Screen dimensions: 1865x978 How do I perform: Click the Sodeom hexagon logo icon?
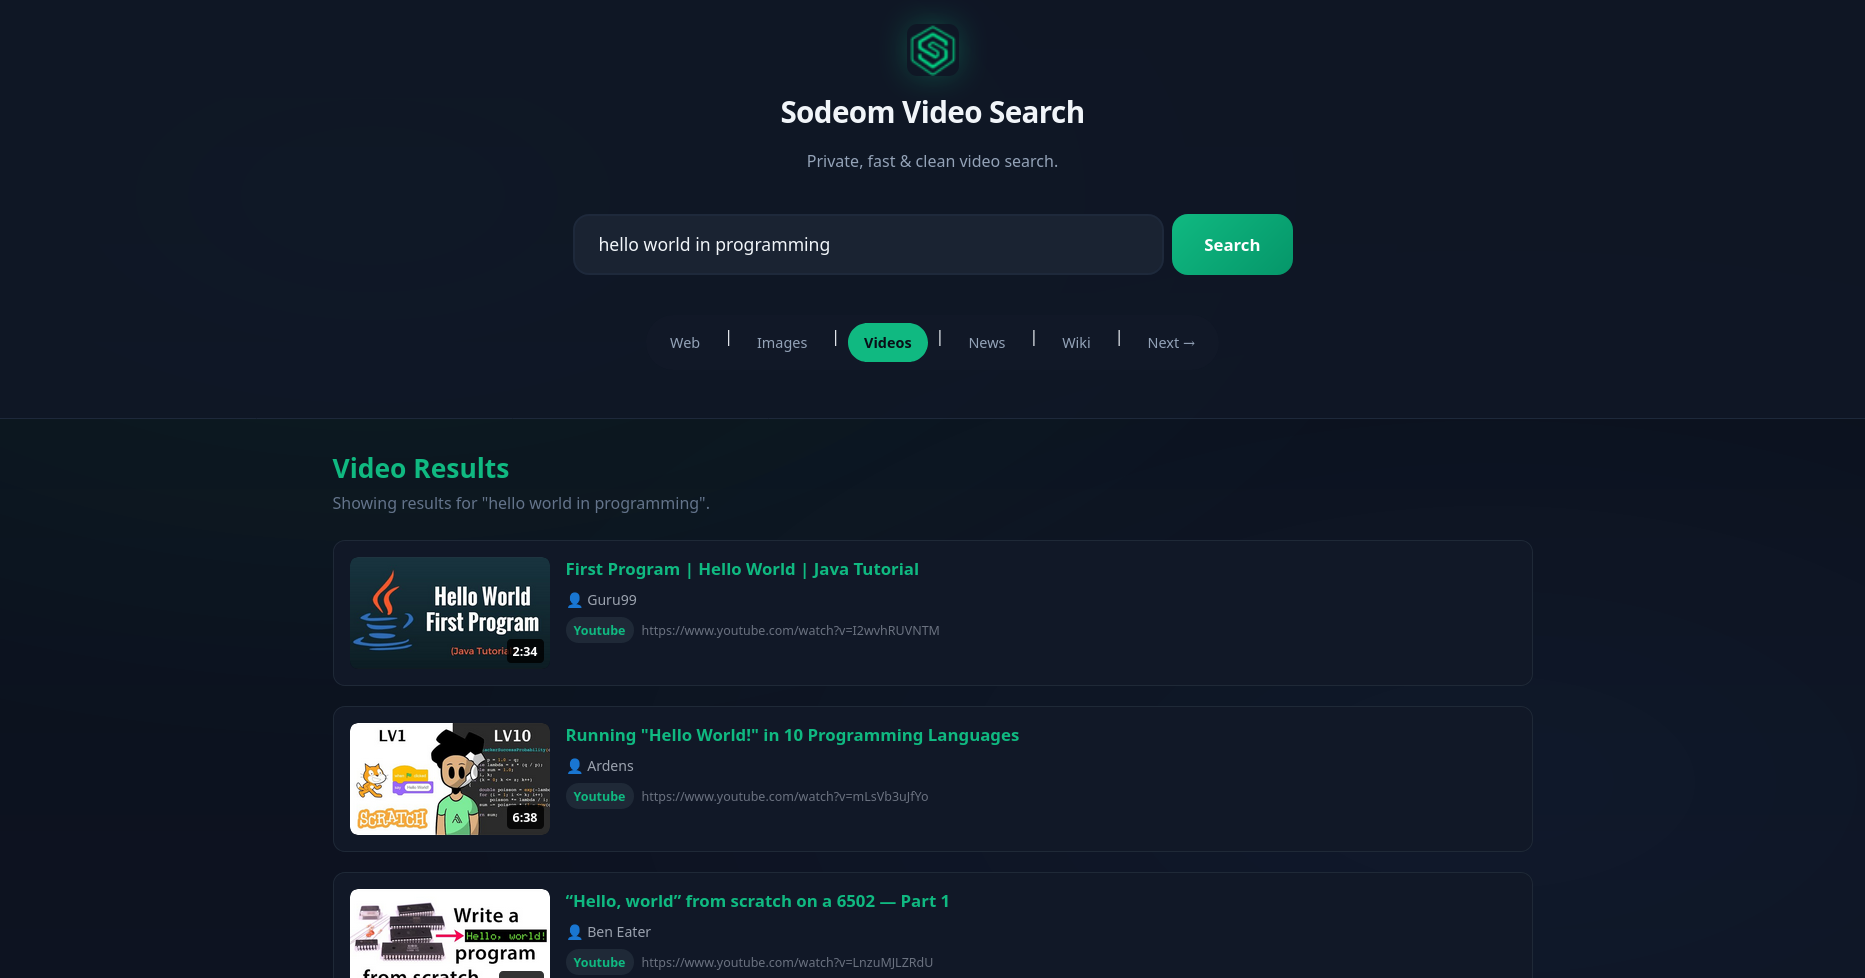pos(932,51)
